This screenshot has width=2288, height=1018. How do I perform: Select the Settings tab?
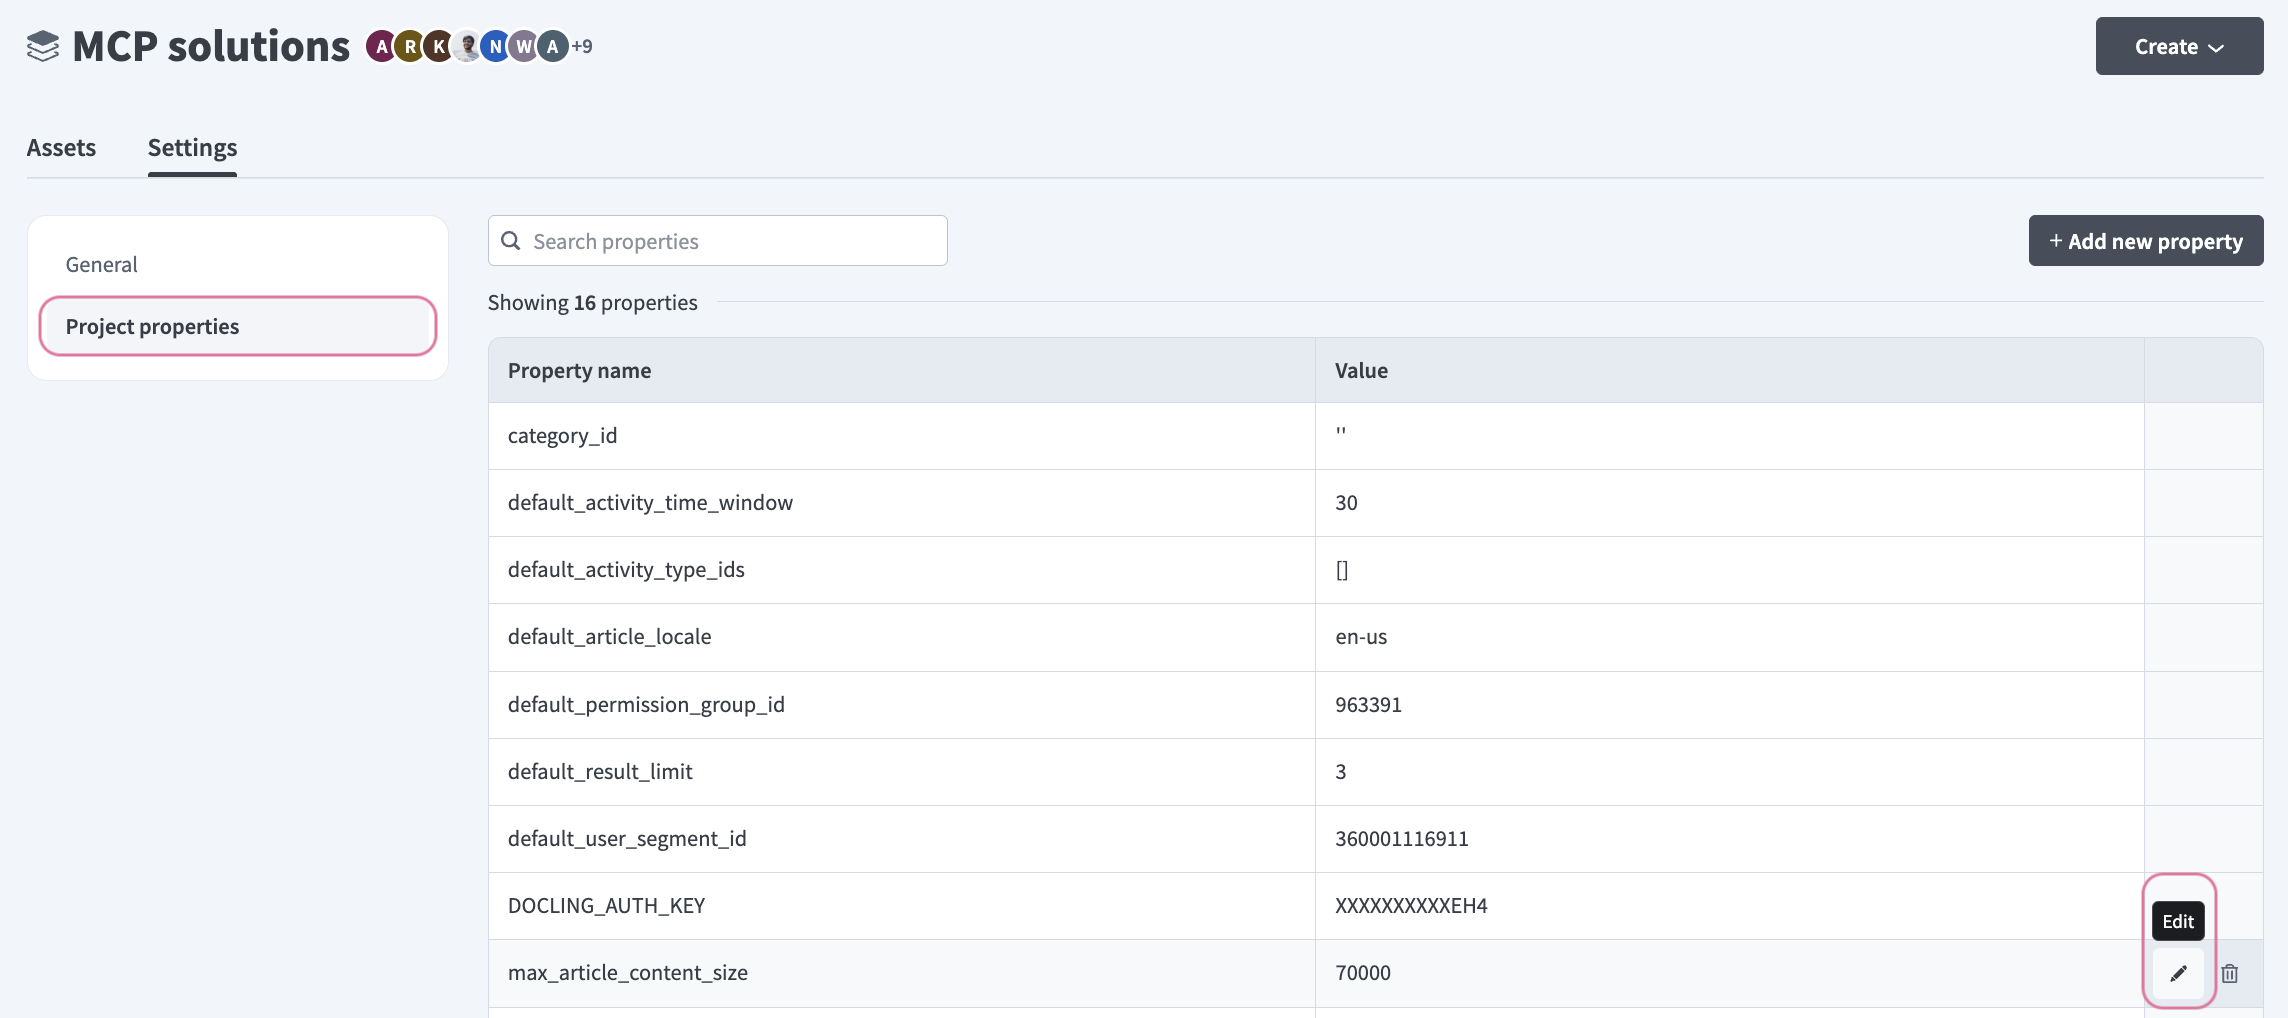(192, 148)
